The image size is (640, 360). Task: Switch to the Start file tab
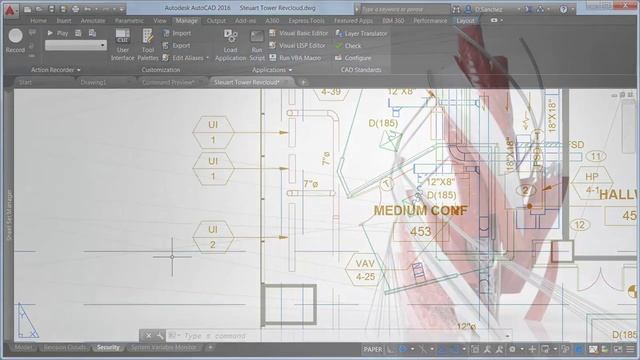(25, 82)
